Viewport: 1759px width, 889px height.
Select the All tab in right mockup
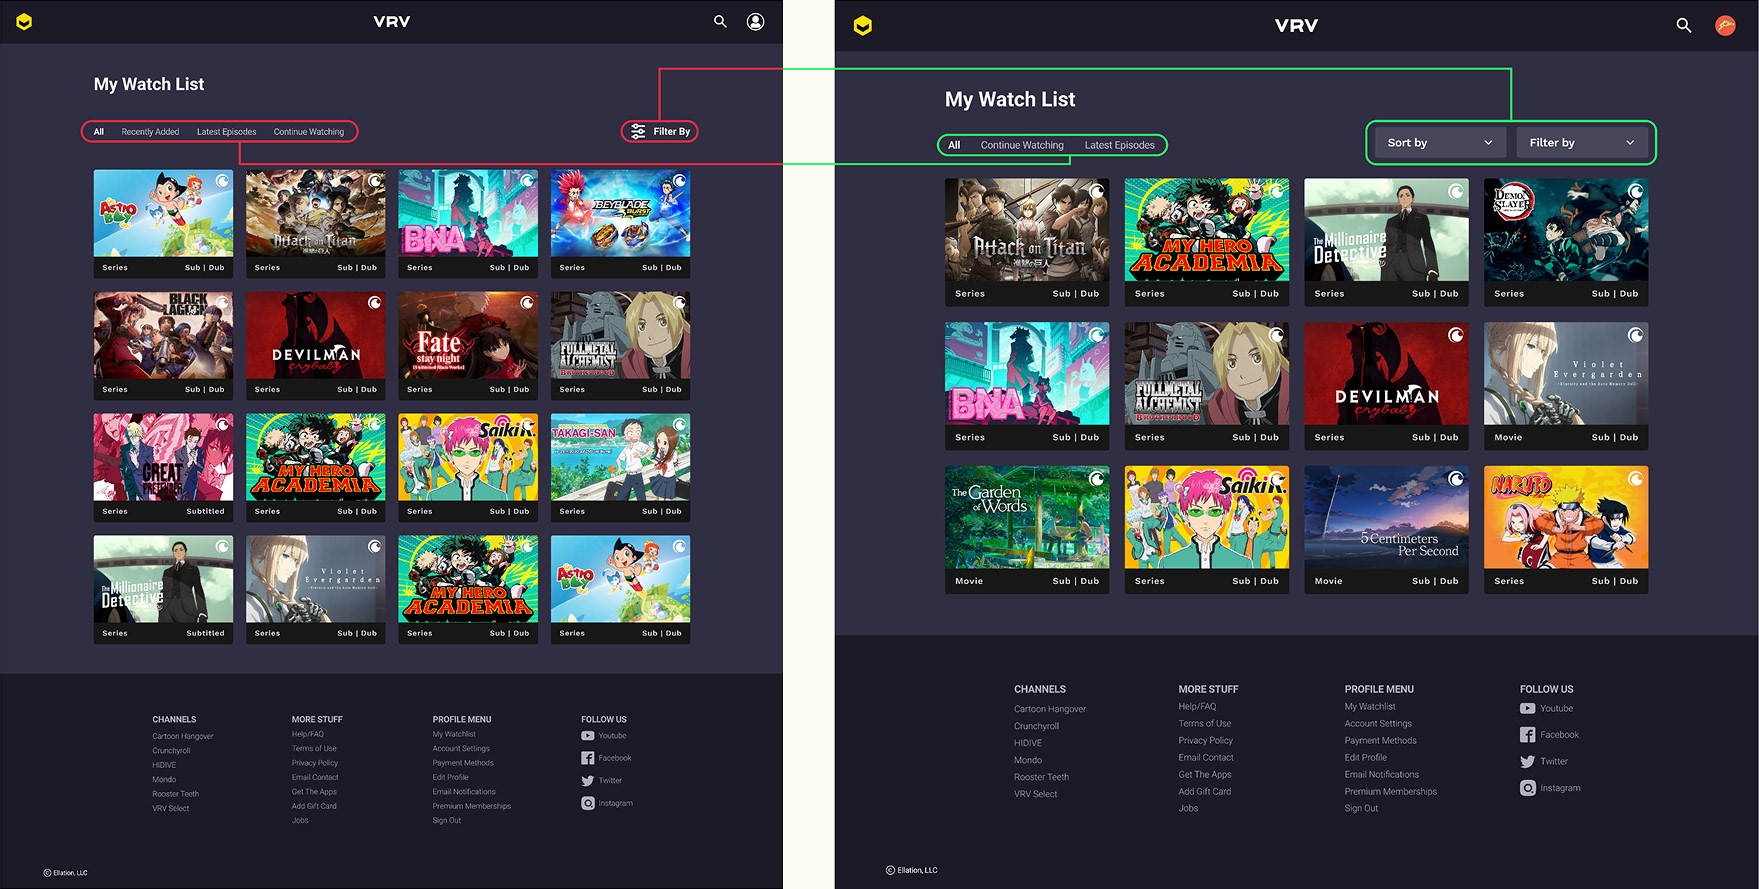[954, 145]
